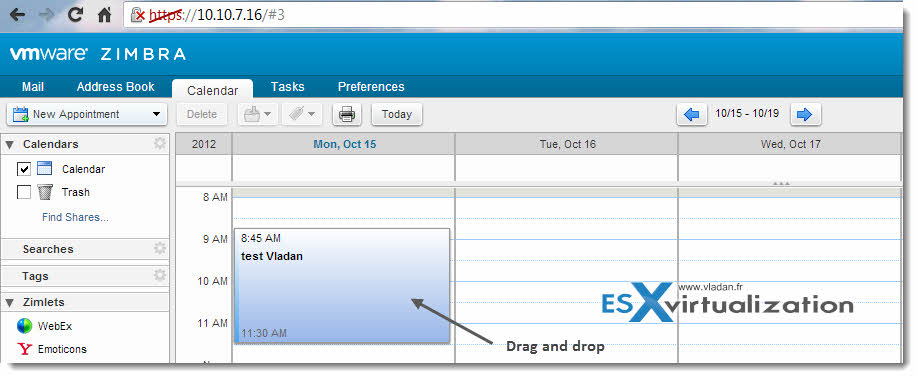
Task: Click the browser reload icon
Action: click(x=76, y=15)
